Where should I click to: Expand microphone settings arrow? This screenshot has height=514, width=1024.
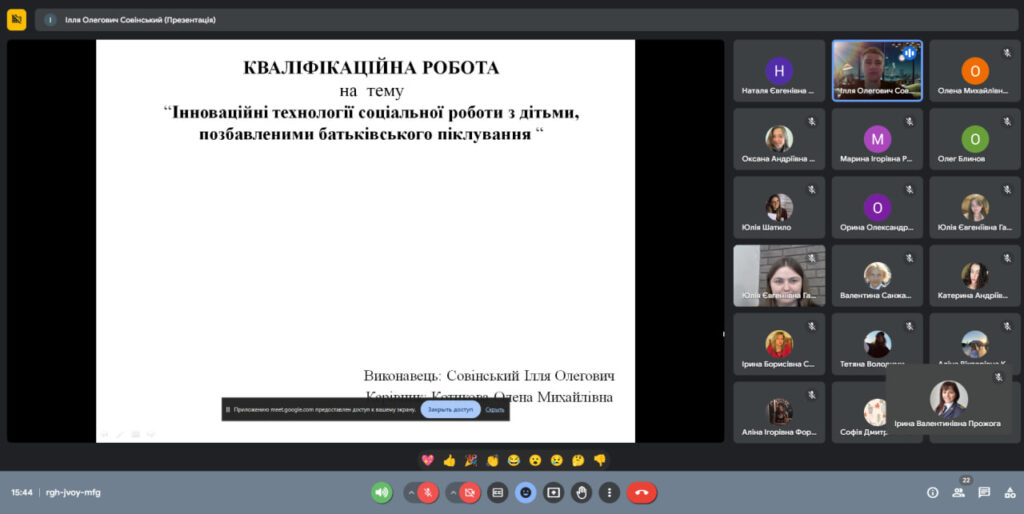tap(410, 492)
